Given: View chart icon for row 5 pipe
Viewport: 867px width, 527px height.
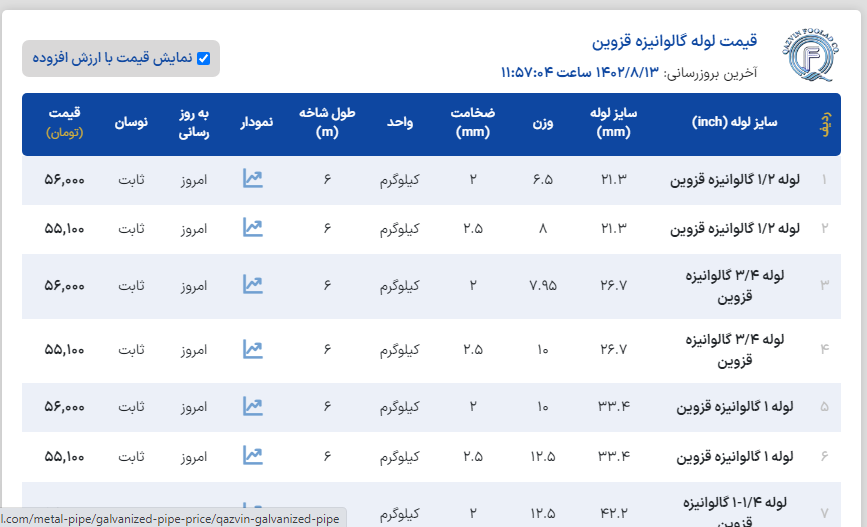Looking at the screenshot, I should pyautogui.click(x=252, y=407).
